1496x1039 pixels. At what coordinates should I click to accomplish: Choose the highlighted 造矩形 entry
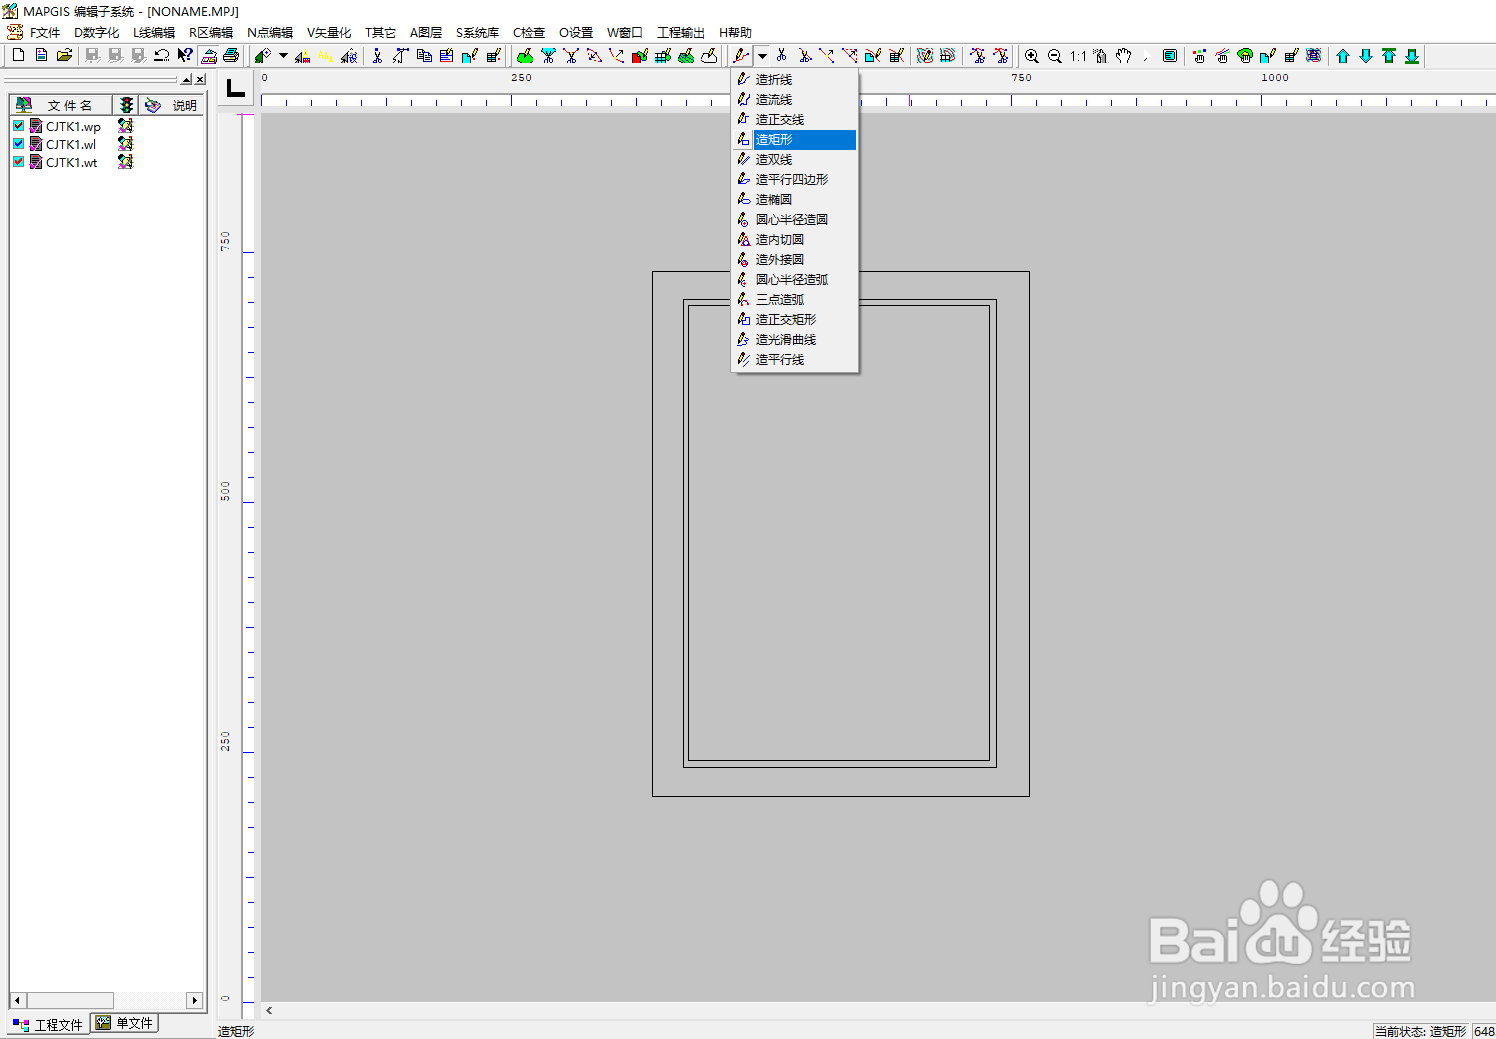coord(795,139)
